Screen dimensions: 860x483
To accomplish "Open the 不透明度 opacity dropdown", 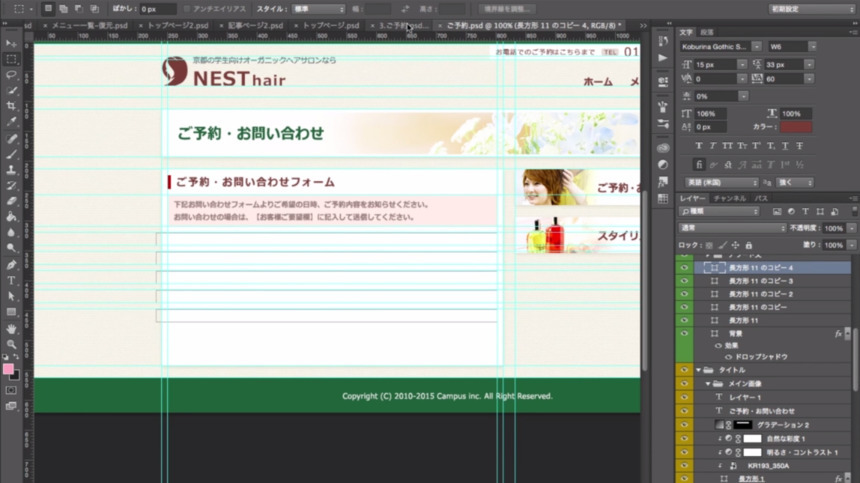I will (851, 228).
